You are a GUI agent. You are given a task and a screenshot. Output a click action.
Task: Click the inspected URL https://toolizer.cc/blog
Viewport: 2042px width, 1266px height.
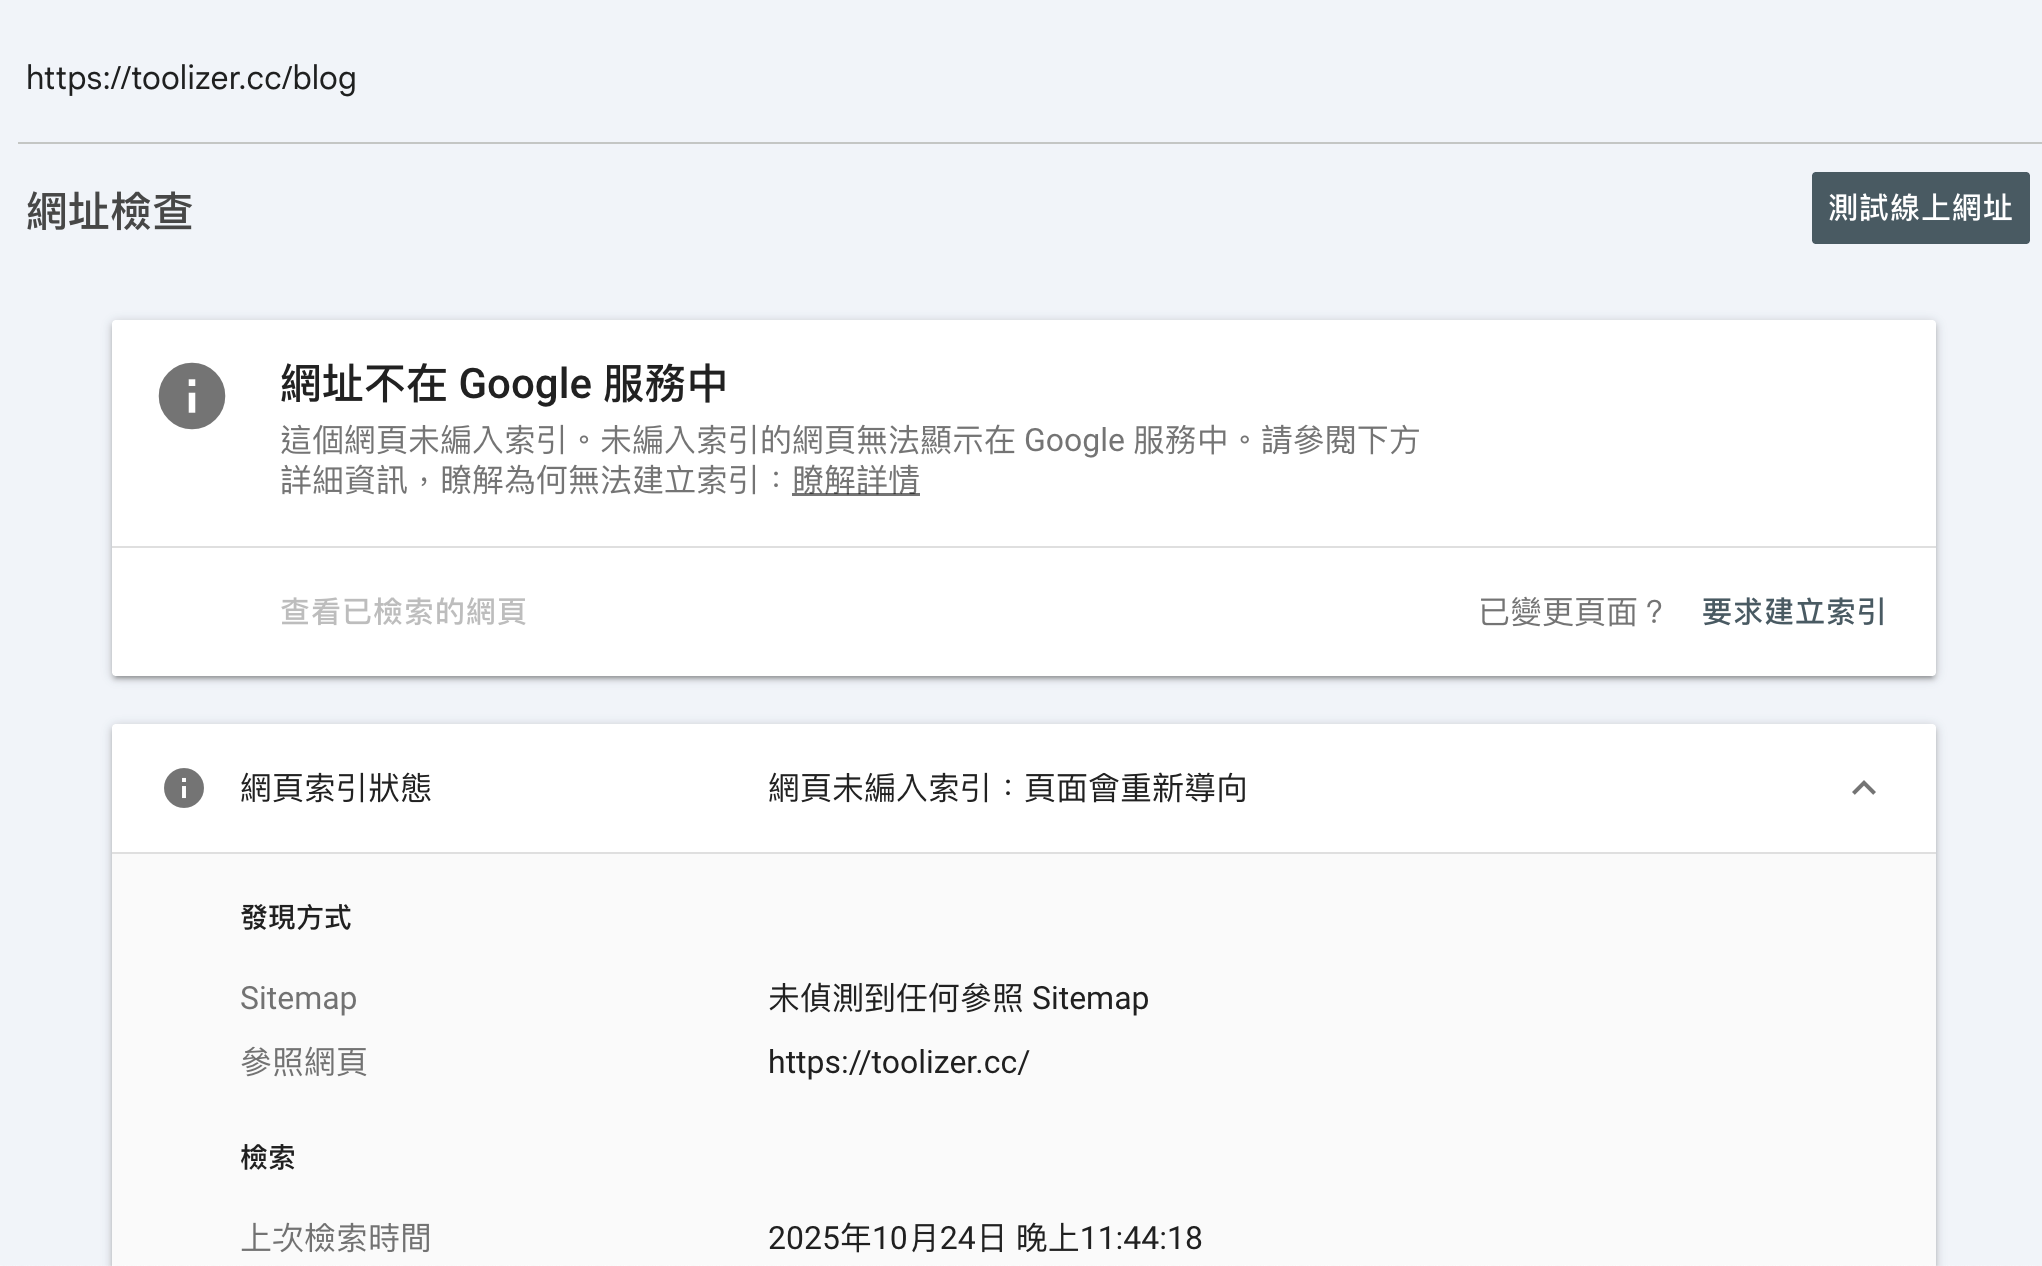coord(192,78)
